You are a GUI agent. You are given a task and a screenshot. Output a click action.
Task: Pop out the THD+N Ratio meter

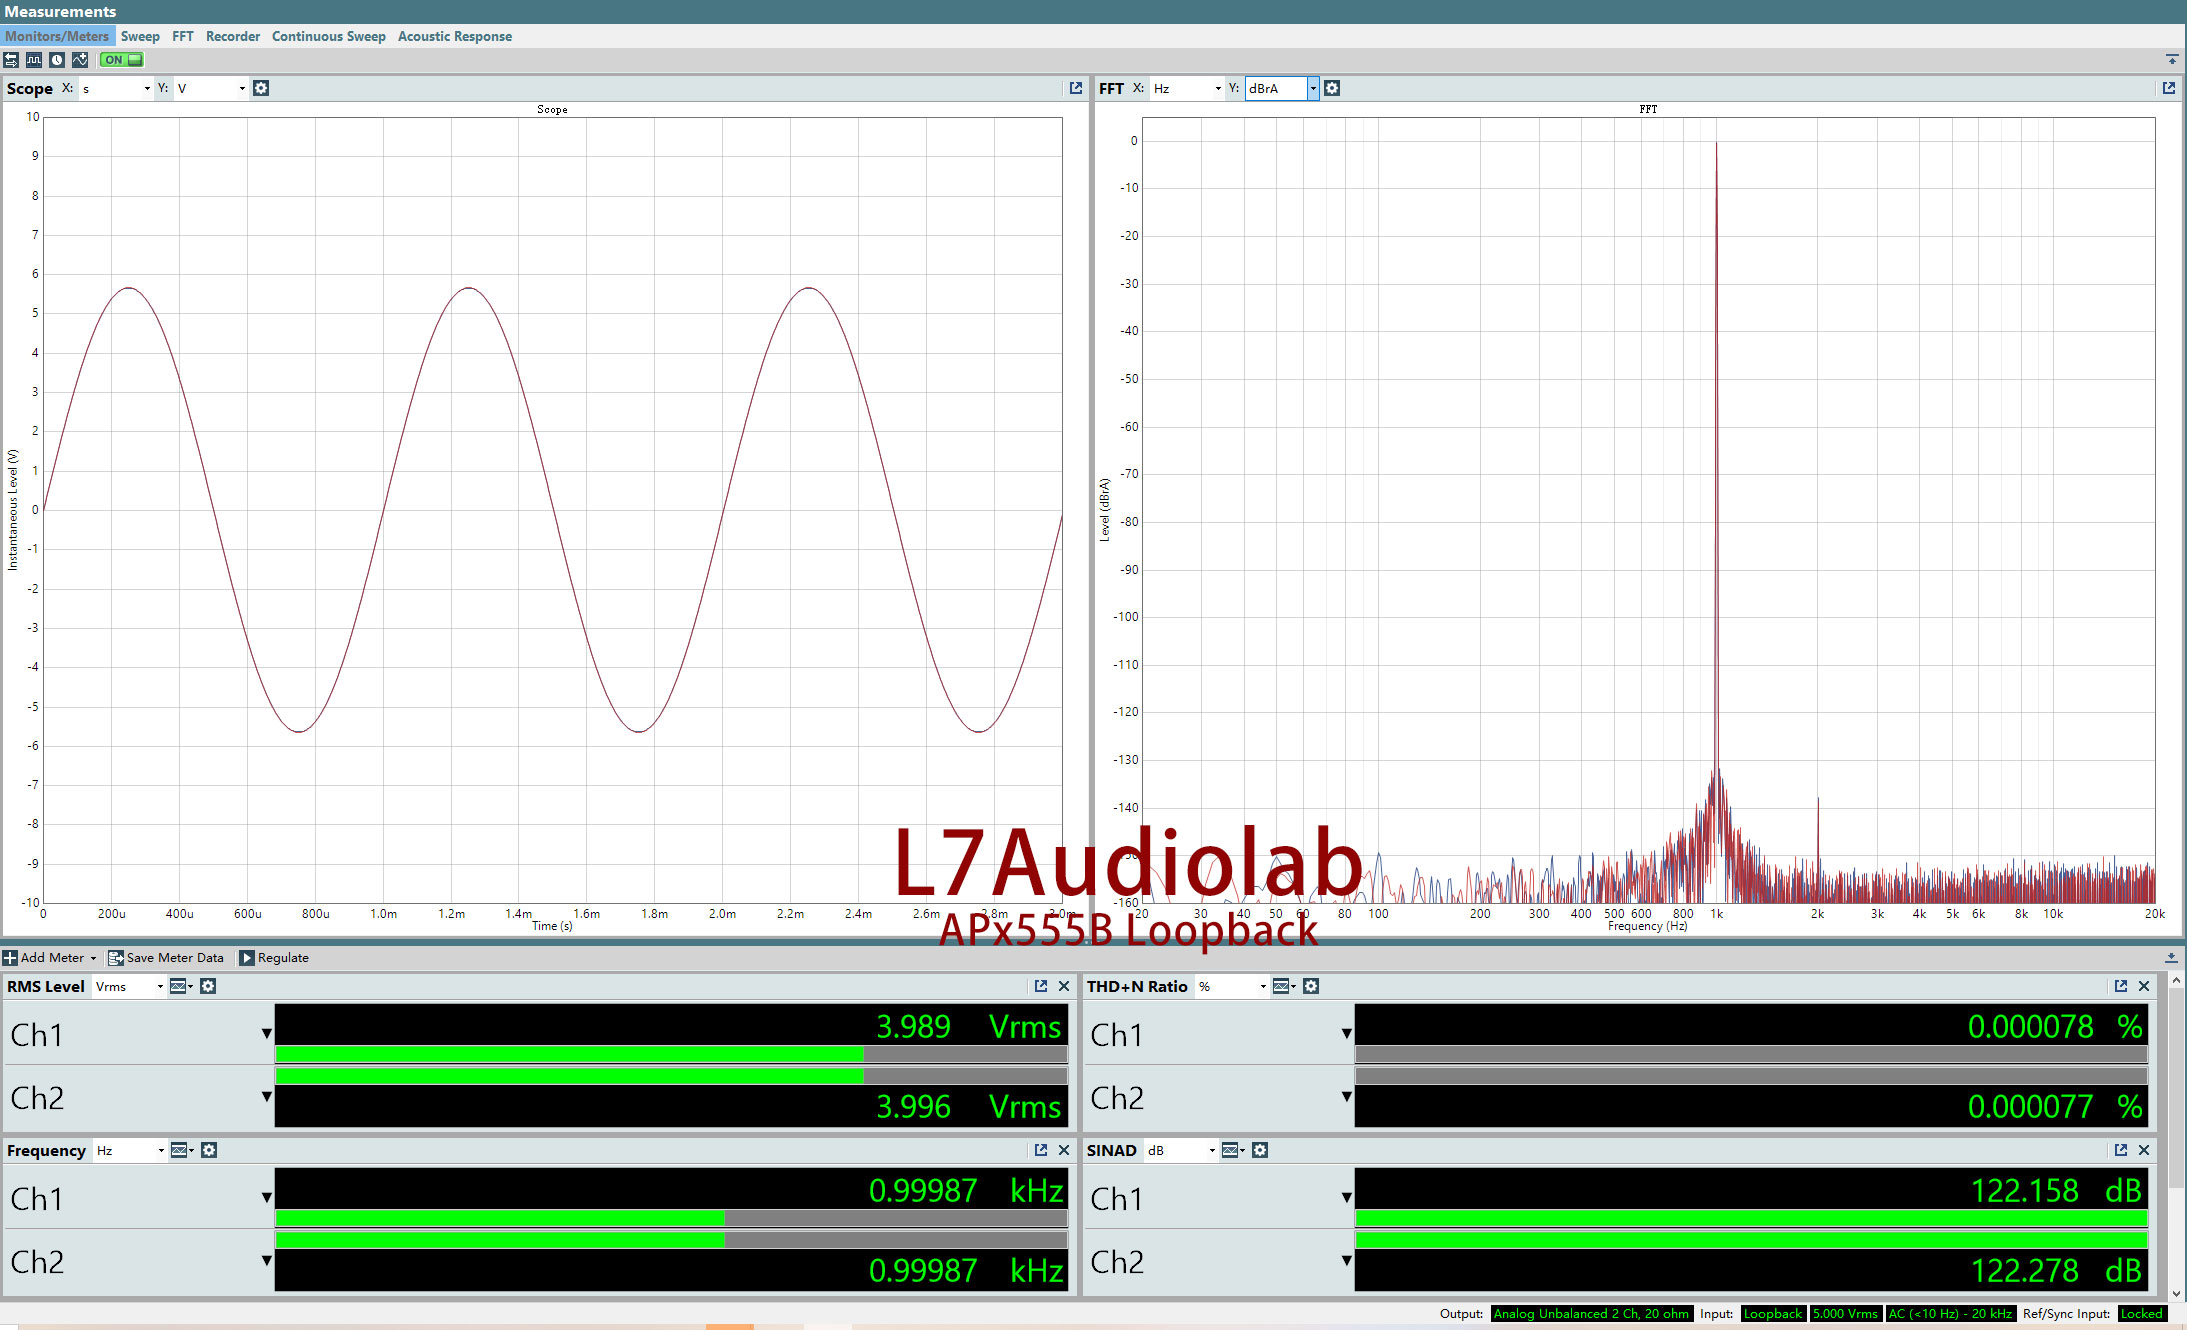tap(2121, 986)
